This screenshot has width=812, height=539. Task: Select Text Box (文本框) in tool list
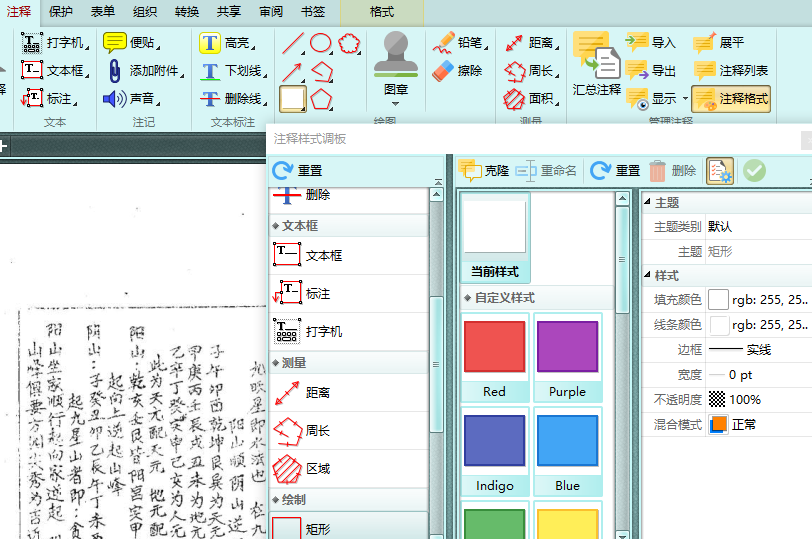tap(349, 255)
